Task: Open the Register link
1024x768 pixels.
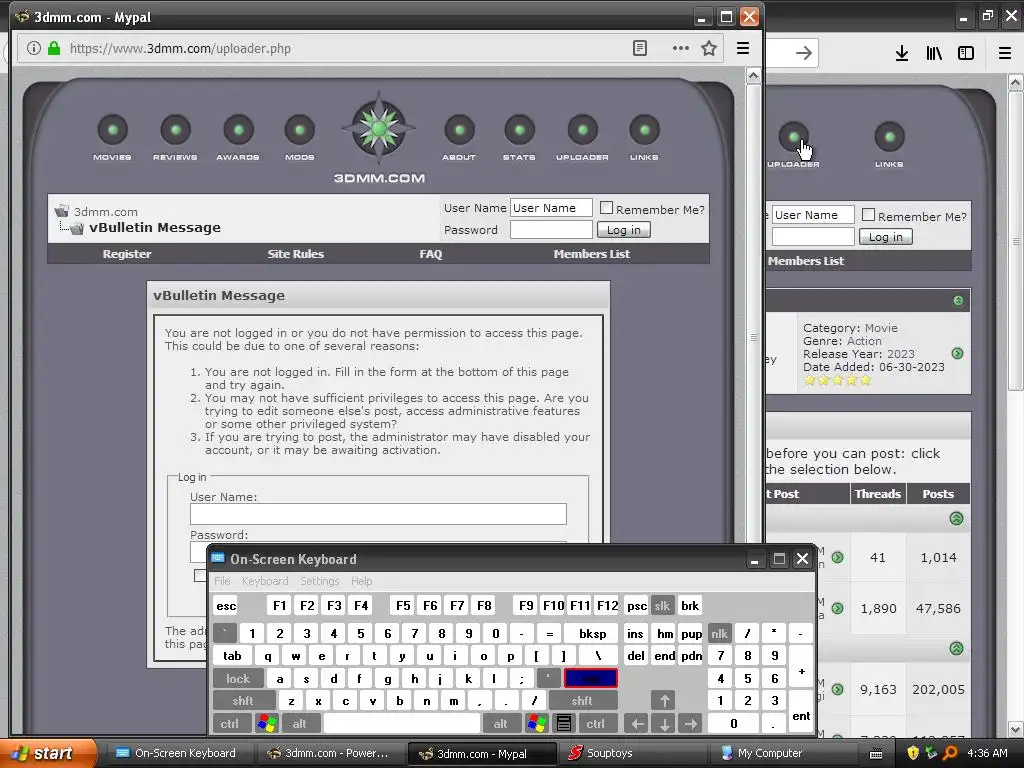Action: point(127,254)
